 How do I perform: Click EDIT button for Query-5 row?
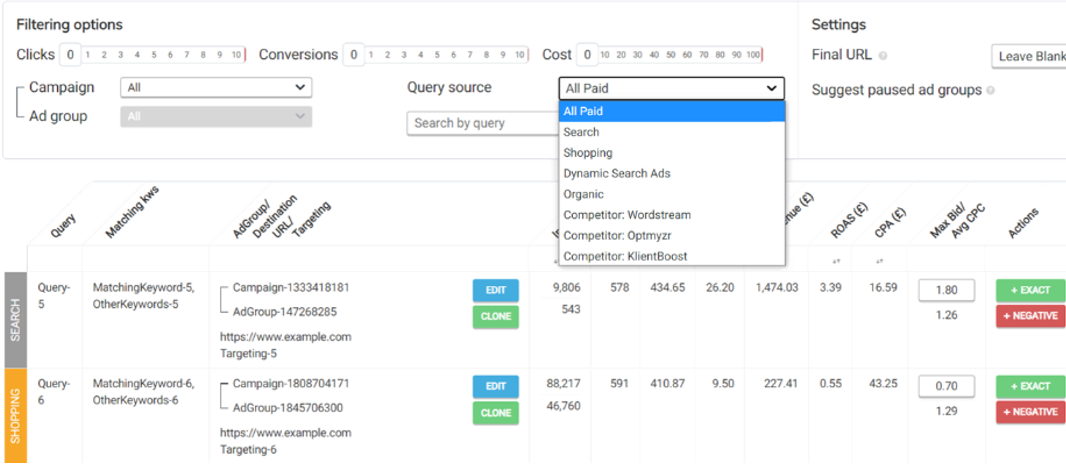click(496, 290)
